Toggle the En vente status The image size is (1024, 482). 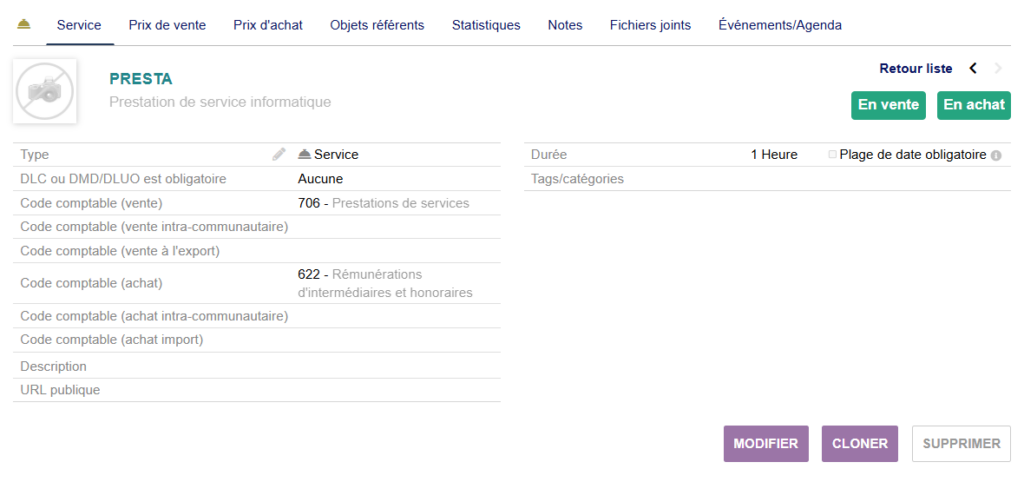coord(888,105)
